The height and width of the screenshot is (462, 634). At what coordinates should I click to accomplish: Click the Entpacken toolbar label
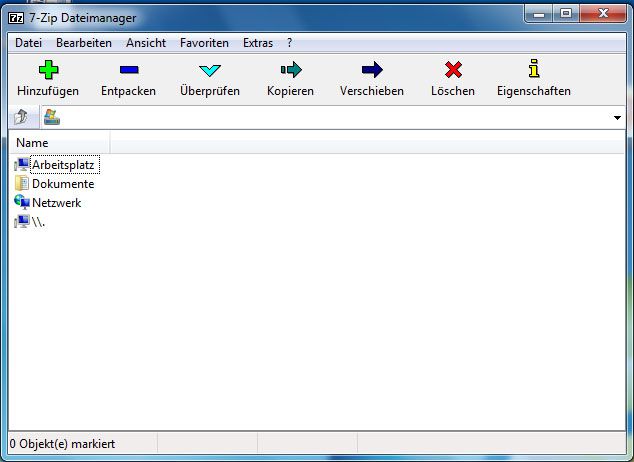coord(129,91)
